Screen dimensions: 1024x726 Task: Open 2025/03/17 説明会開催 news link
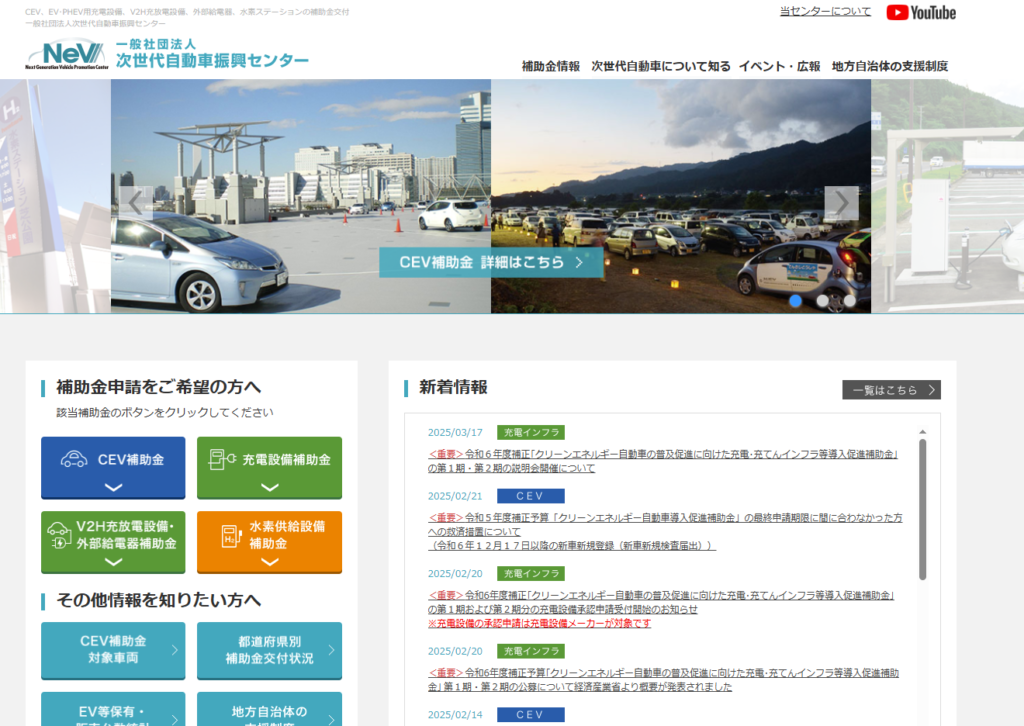pyautogui.click(x=663, y=461)
